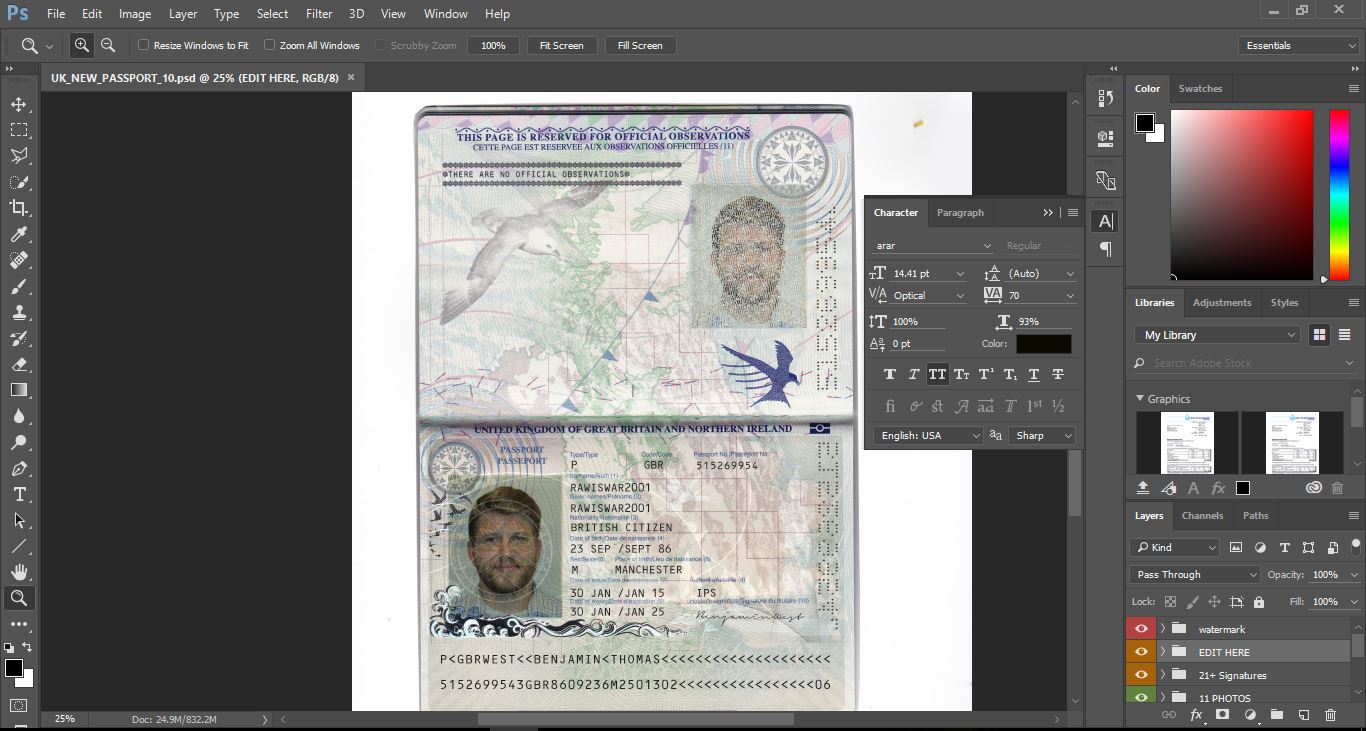
Task: Click the add layer style fx icon
Action: click(x=1196, y=715)
